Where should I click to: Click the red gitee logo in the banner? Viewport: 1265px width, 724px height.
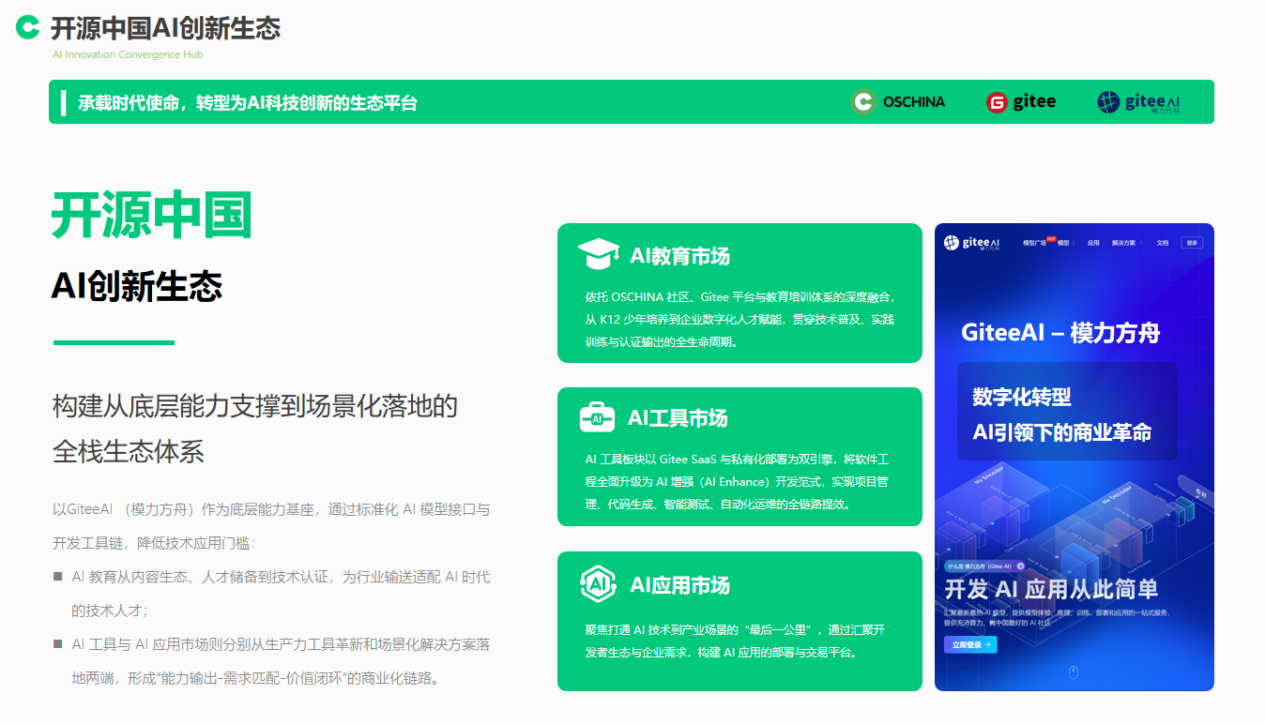(x=1020, y=102)
